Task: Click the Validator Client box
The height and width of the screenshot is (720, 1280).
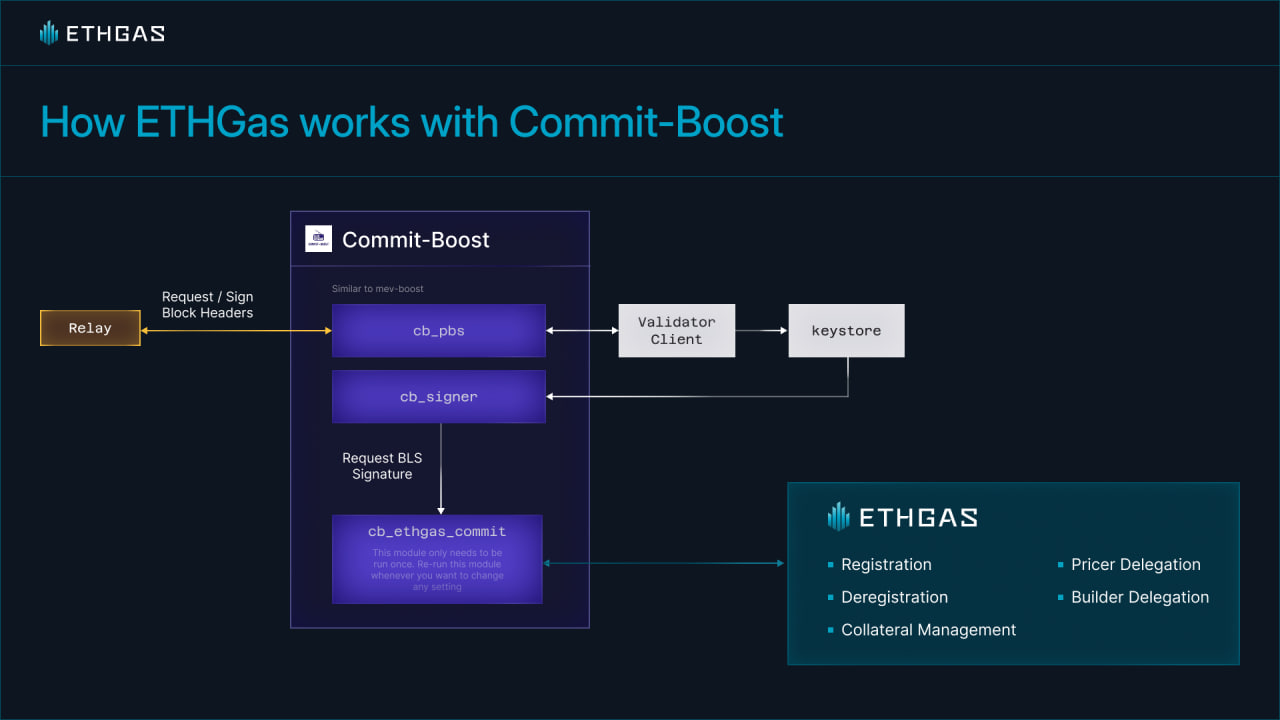Action: pos(676,331)
